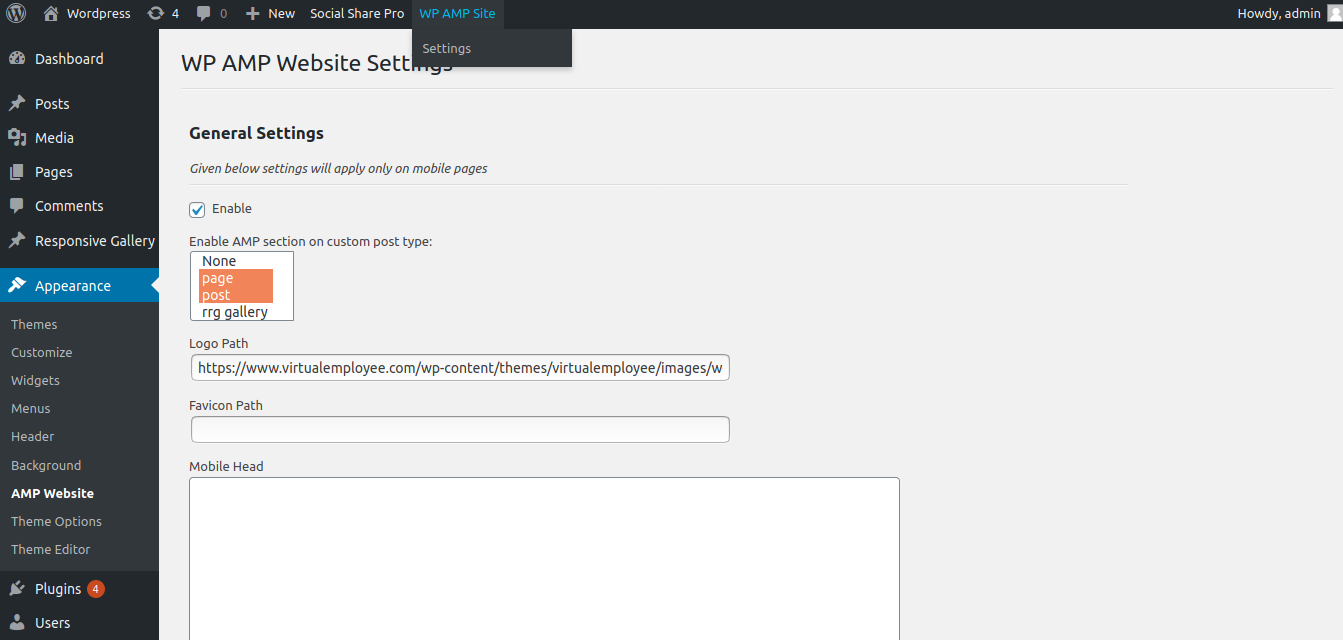Viewport: 1343px width, 640px height.
Task: Click the comments count 0 in admin bar
Action: coord(223,14)
